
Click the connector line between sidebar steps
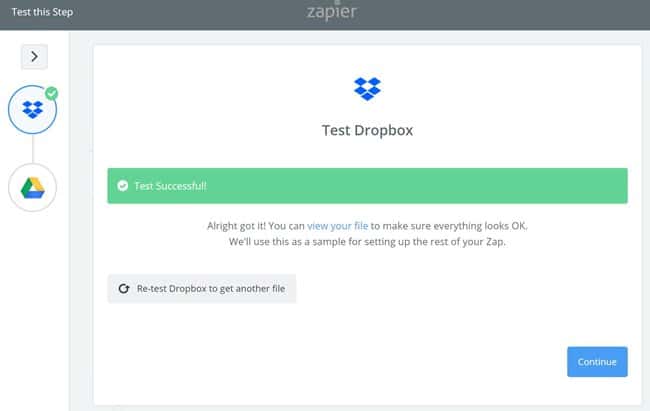pyautogui.click(x=33, y=149)
